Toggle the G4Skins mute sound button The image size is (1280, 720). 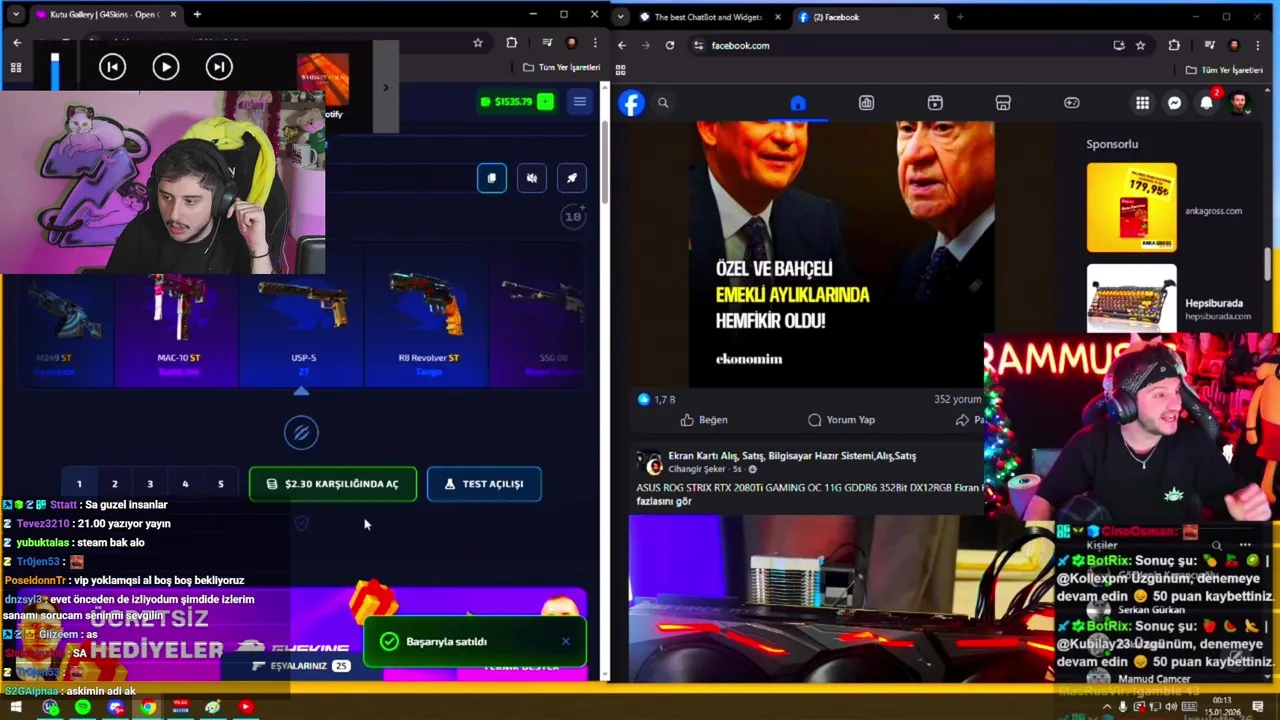(532, 178)
